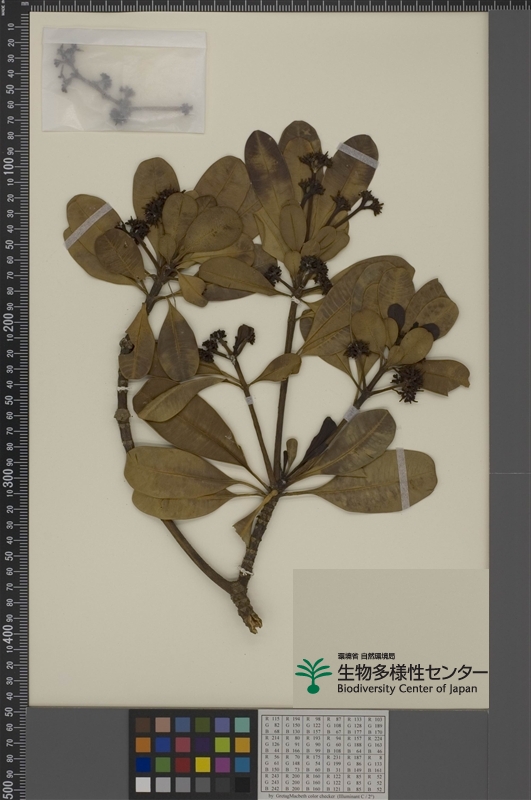Click the 生物多様性センター Japanese title
The height and width of the screenshot is (800, 531).
pos(412,671)
